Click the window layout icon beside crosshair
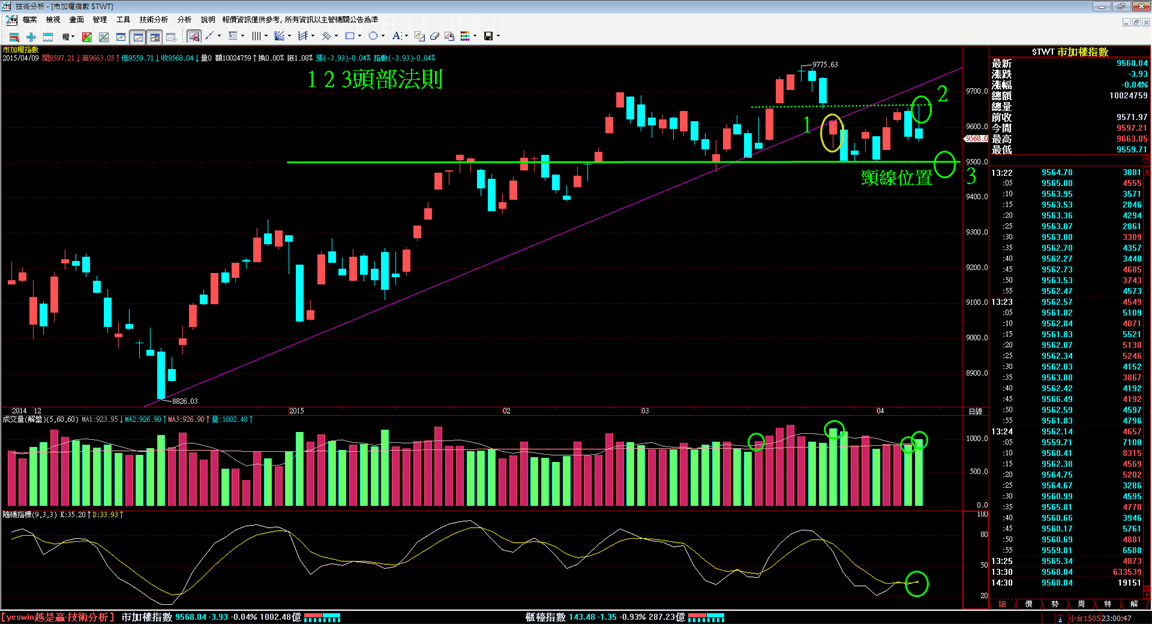Viewport: 1152px width, 624px height. (x=48, y=36)
